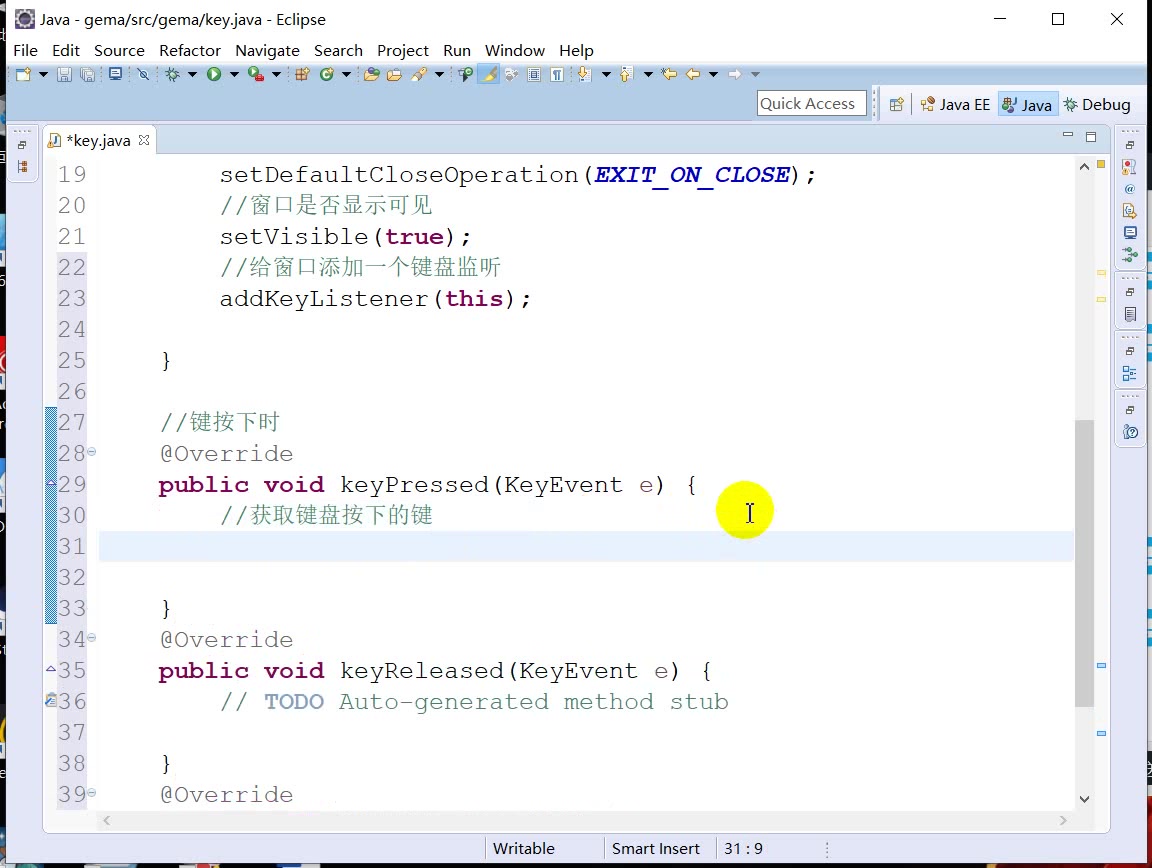Switch to the Debug perspective

(1097, 104)
